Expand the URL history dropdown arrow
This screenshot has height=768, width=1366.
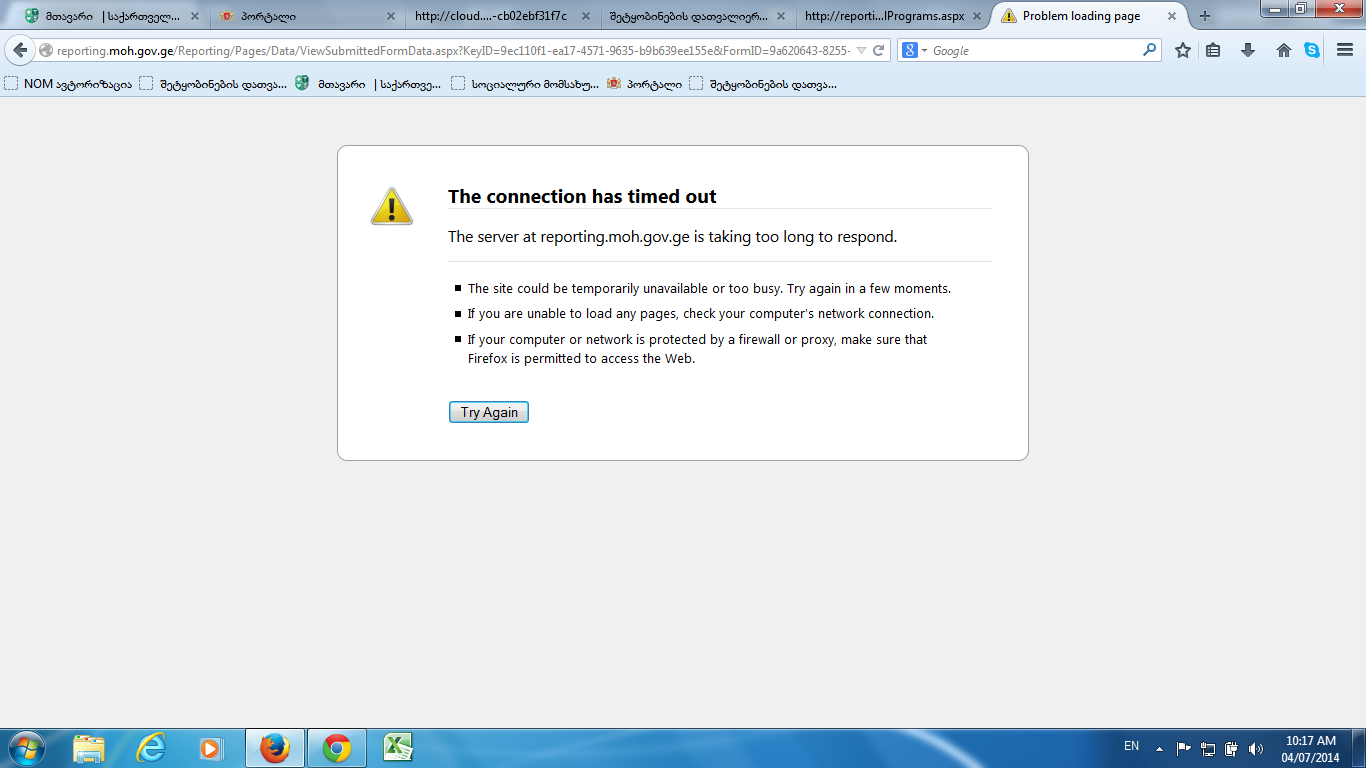pos(861,50)
